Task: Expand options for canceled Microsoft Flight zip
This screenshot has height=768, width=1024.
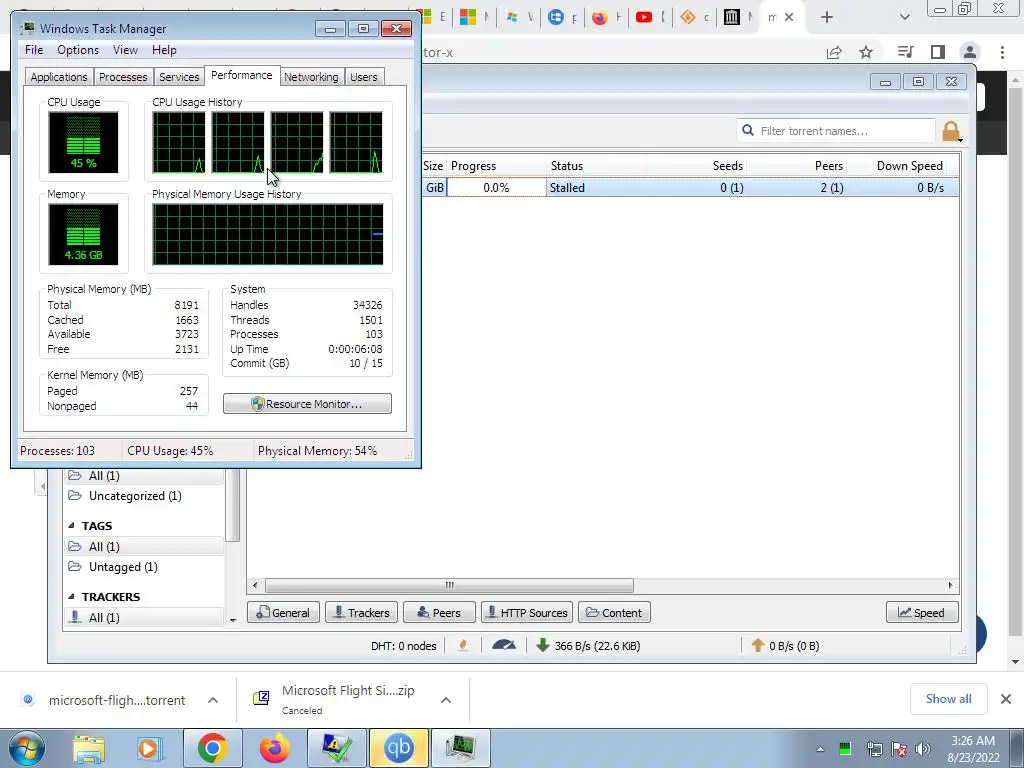Action: pos(446,700)
